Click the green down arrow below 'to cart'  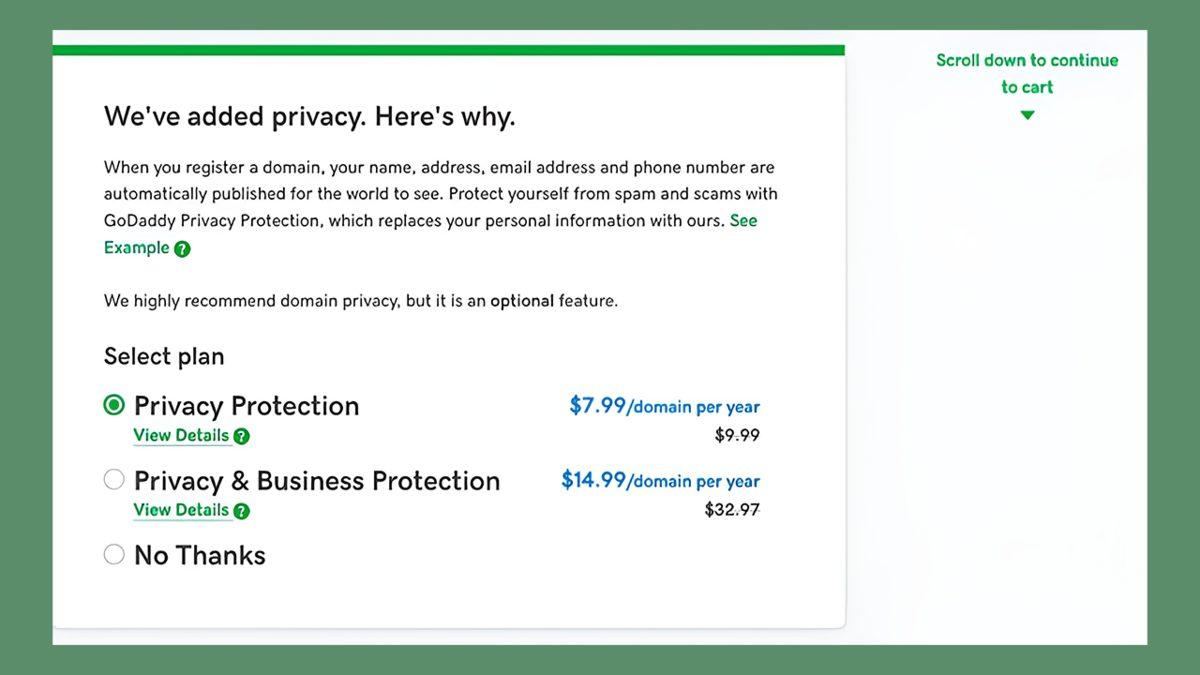tap(1027, 115)
